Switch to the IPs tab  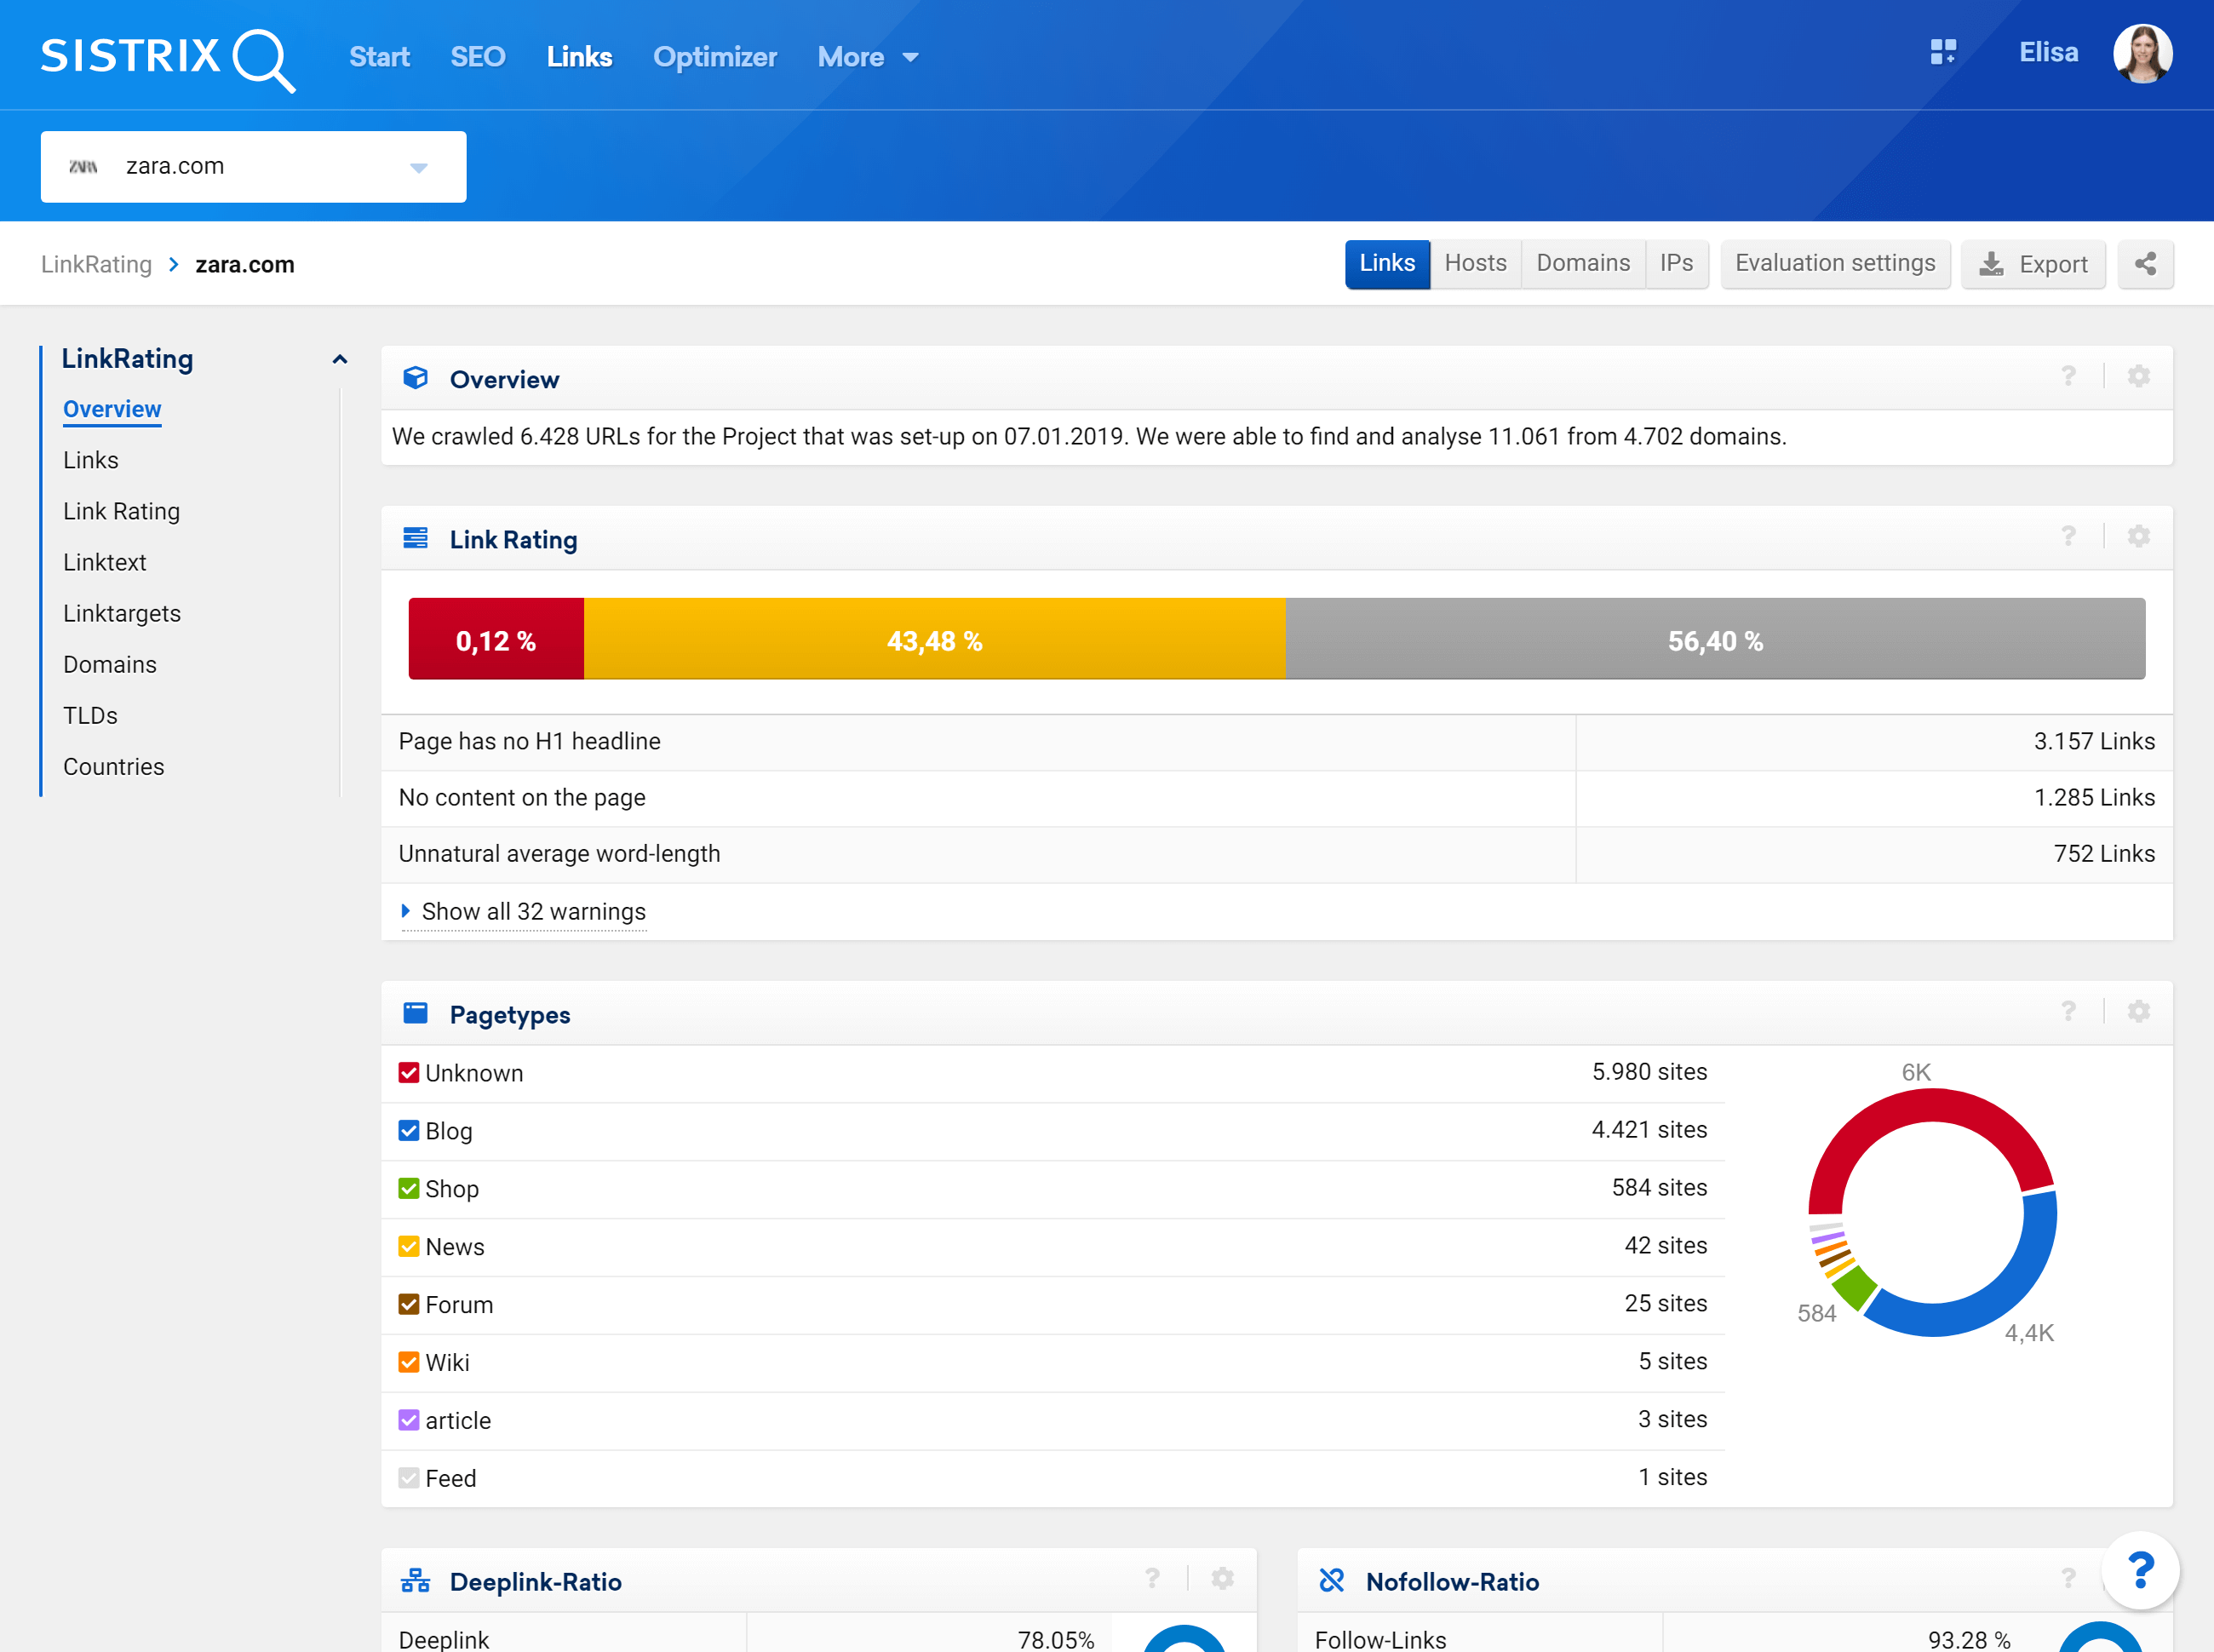point(1677,263)
